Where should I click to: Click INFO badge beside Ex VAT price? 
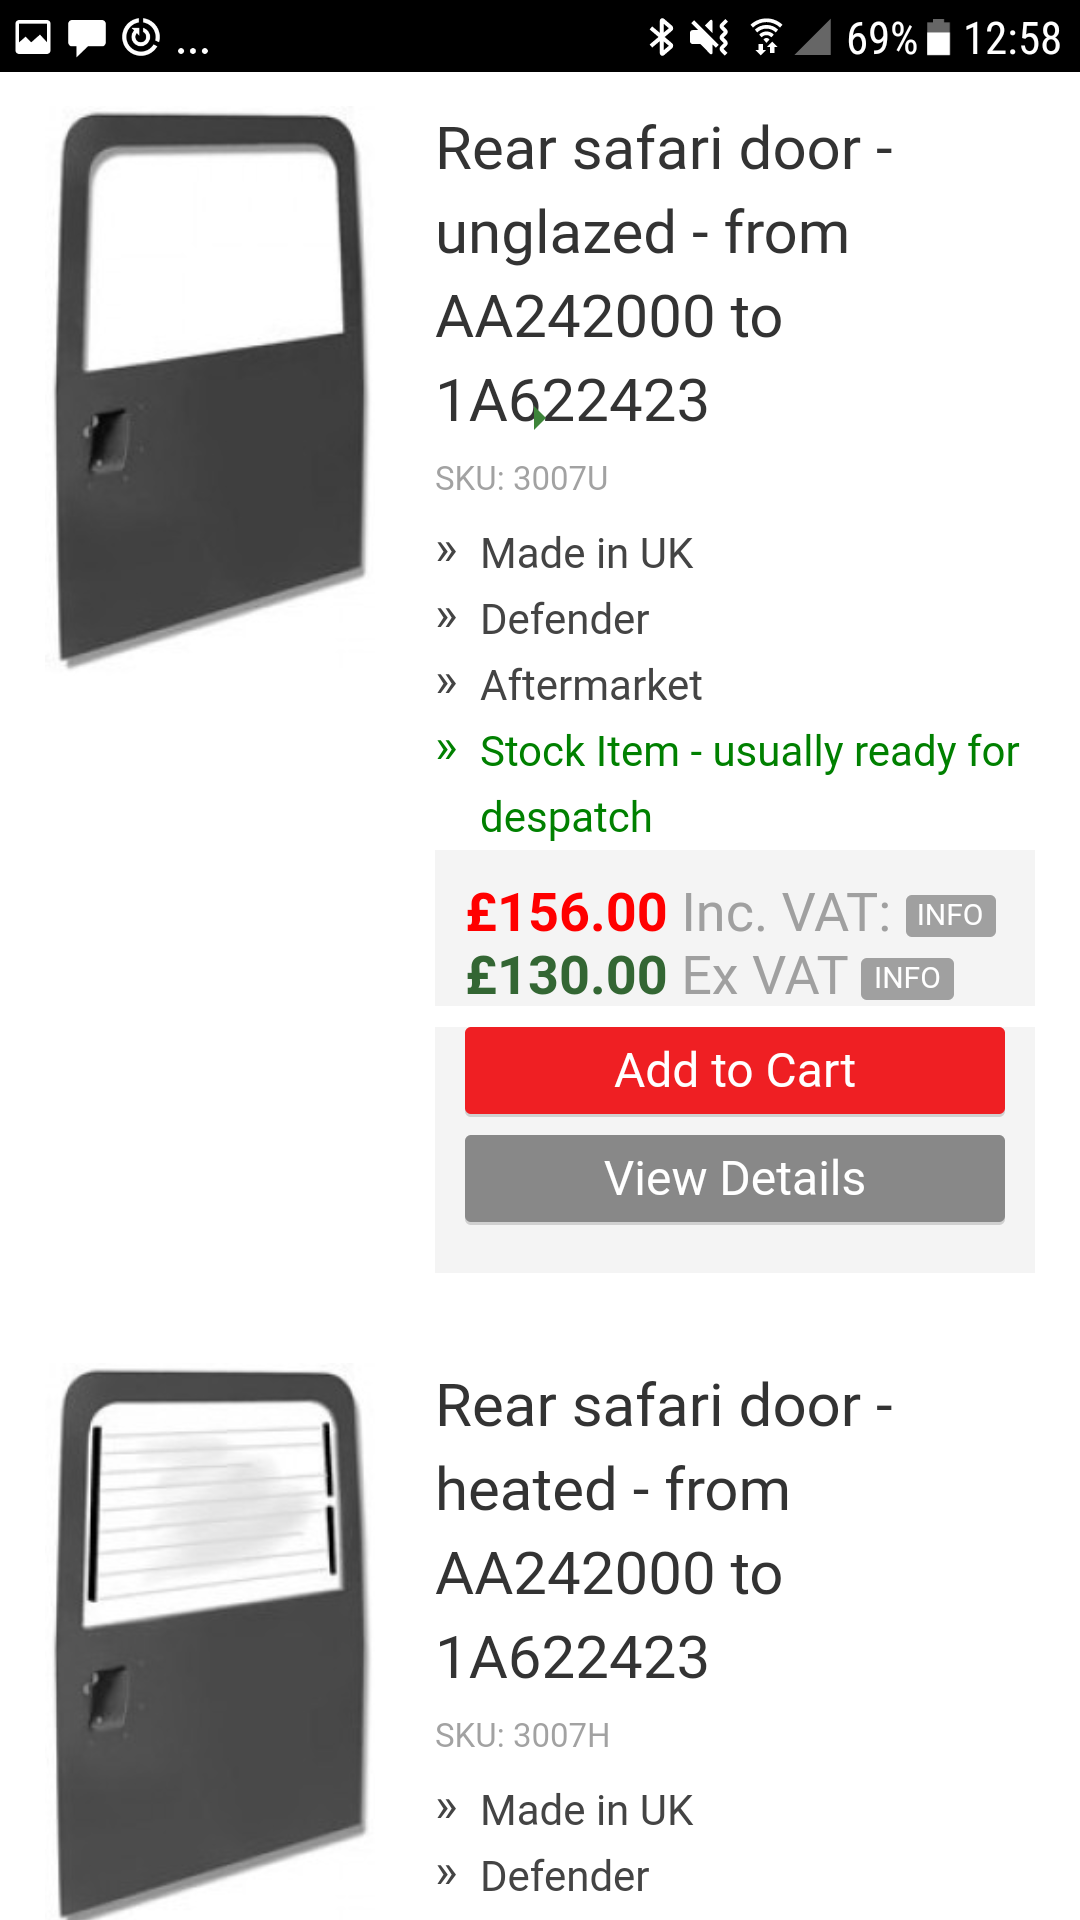[907, 978]
